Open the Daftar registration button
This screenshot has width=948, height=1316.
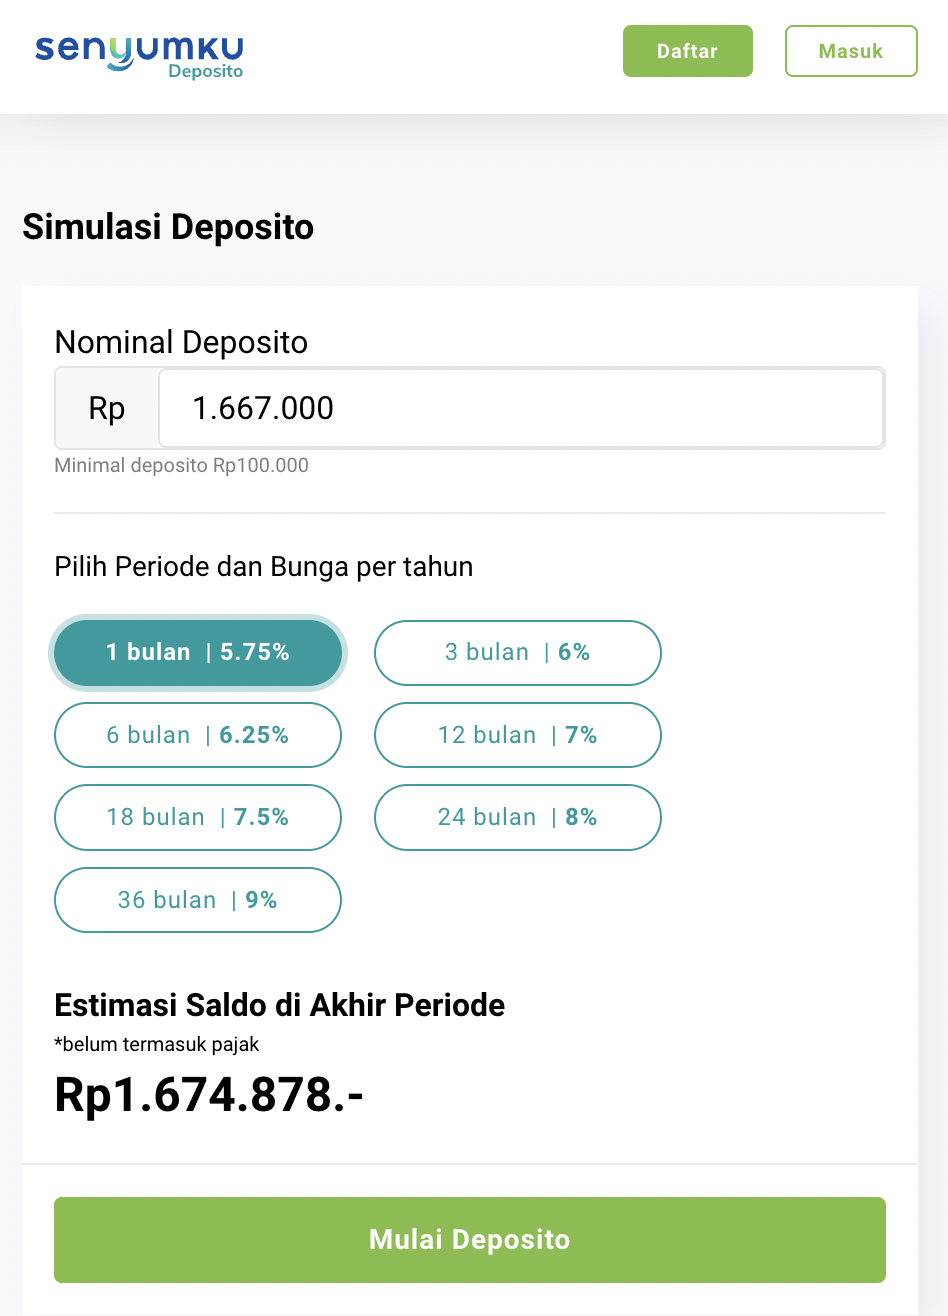point(688,51)
